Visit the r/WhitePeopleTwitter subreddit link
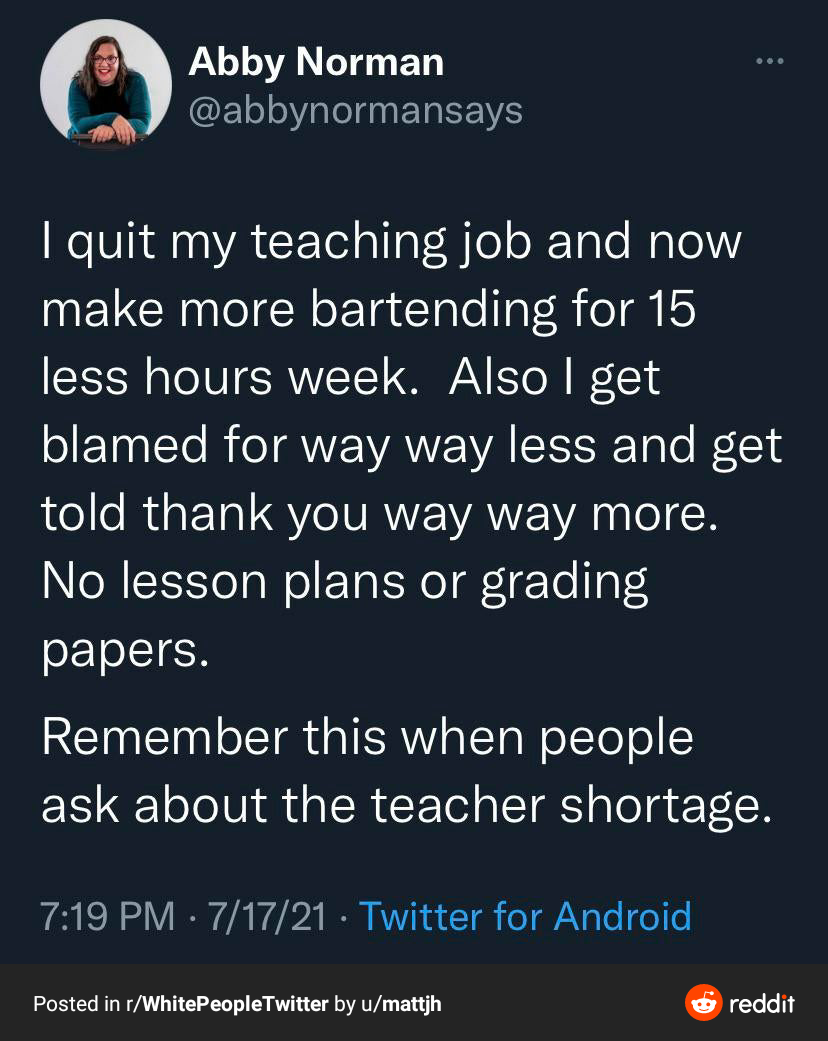The height and width of the screenshot is (1041, 828). (227, 1004)
